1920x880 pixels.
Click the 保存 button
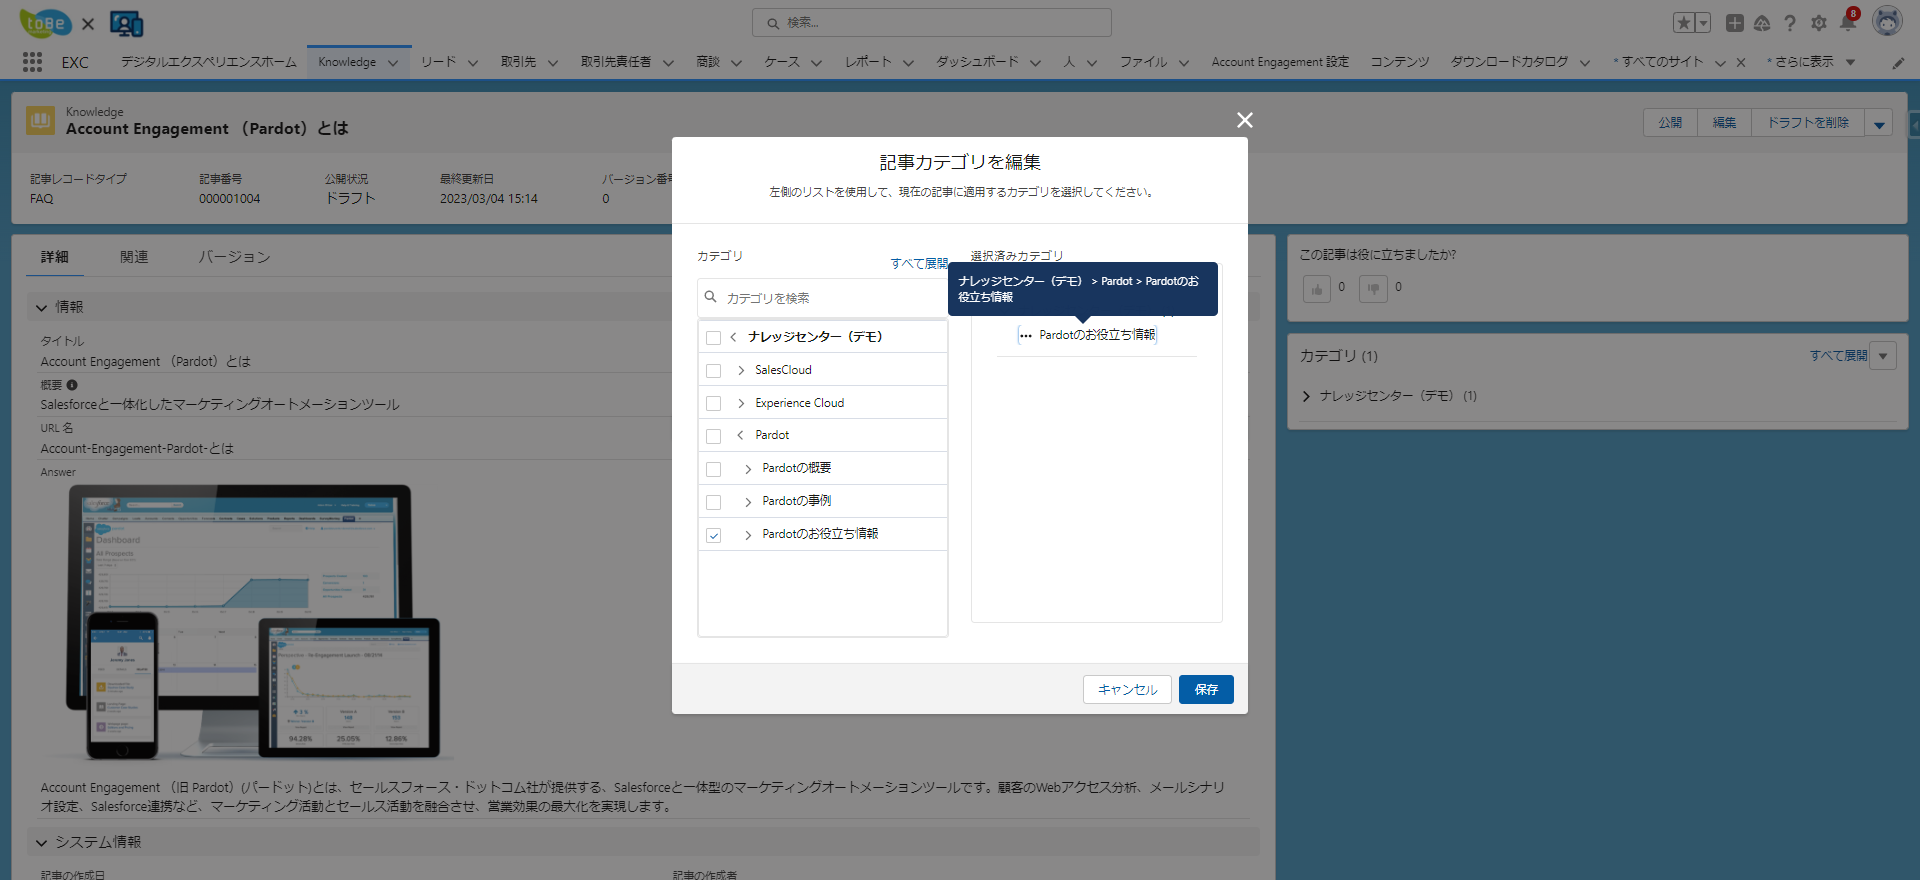[1206, 690]
